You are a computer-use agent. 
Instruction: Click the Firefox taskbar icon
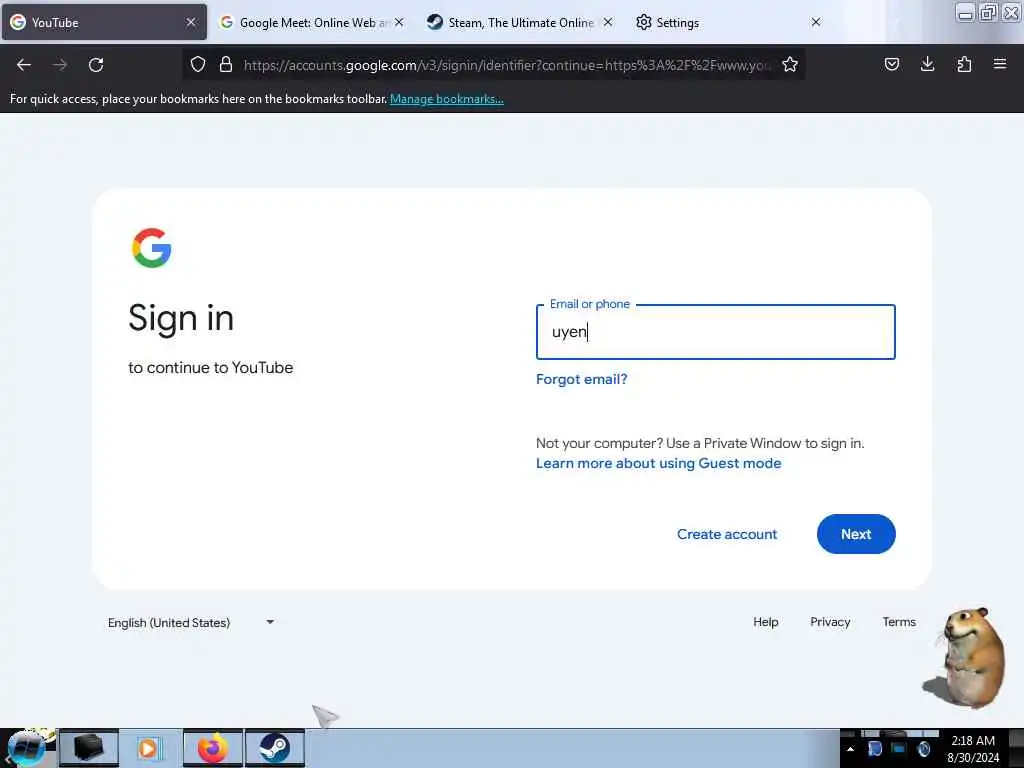click(213, 748)
